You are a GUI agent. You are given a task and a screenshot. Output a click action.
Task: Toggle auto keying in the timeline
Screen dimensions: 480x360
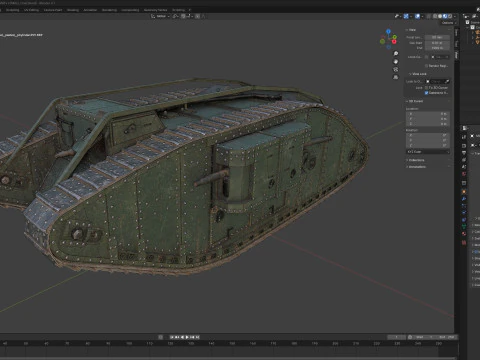pyautogui.click(x=160, y=337)
